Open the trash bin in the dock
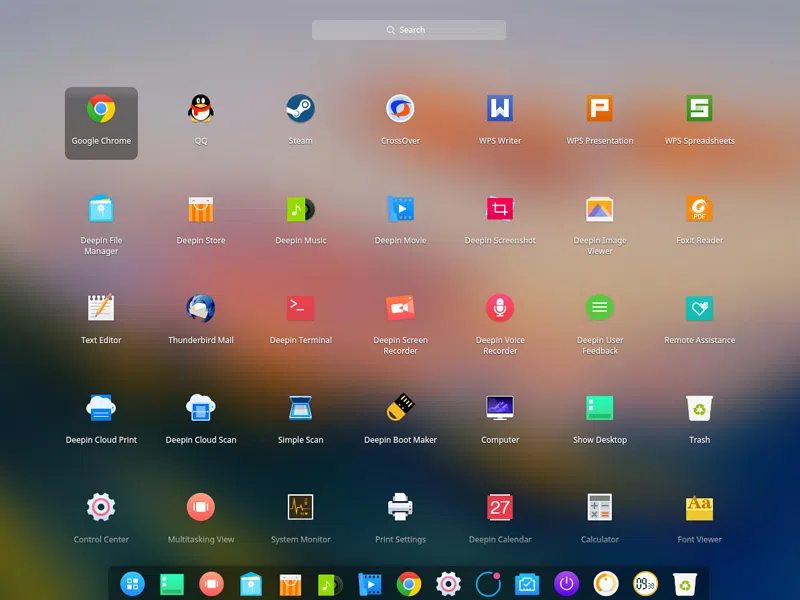 click(685, 584)
